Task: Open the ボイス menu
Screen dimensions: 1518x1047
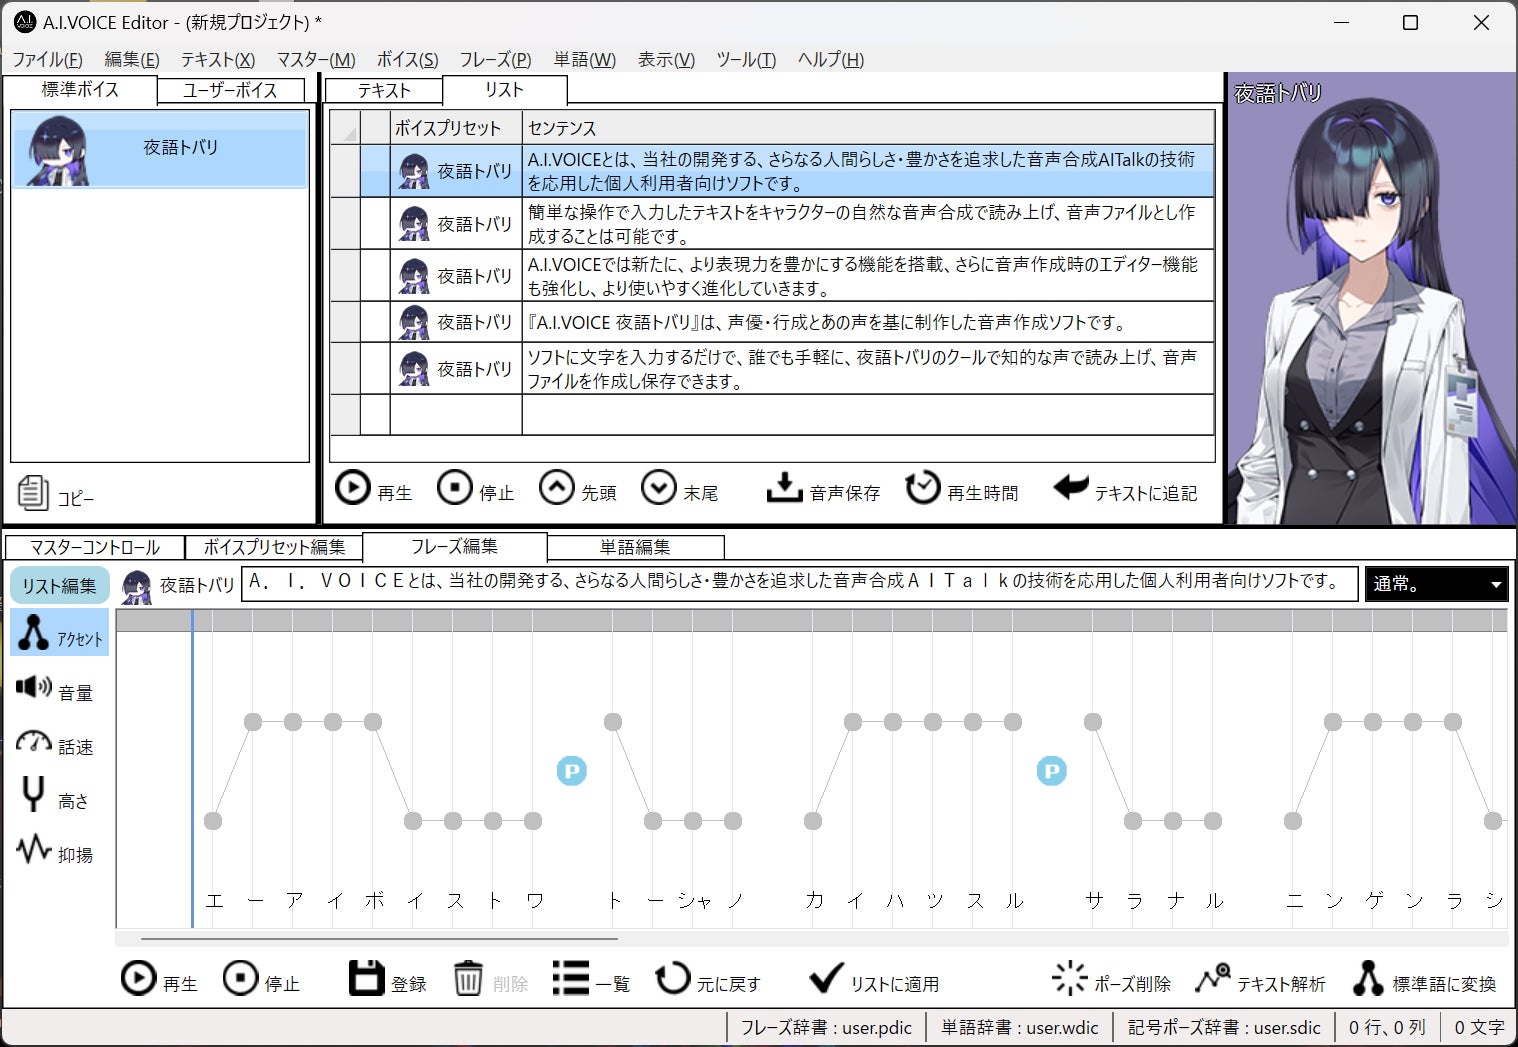Action: [407, 59]
